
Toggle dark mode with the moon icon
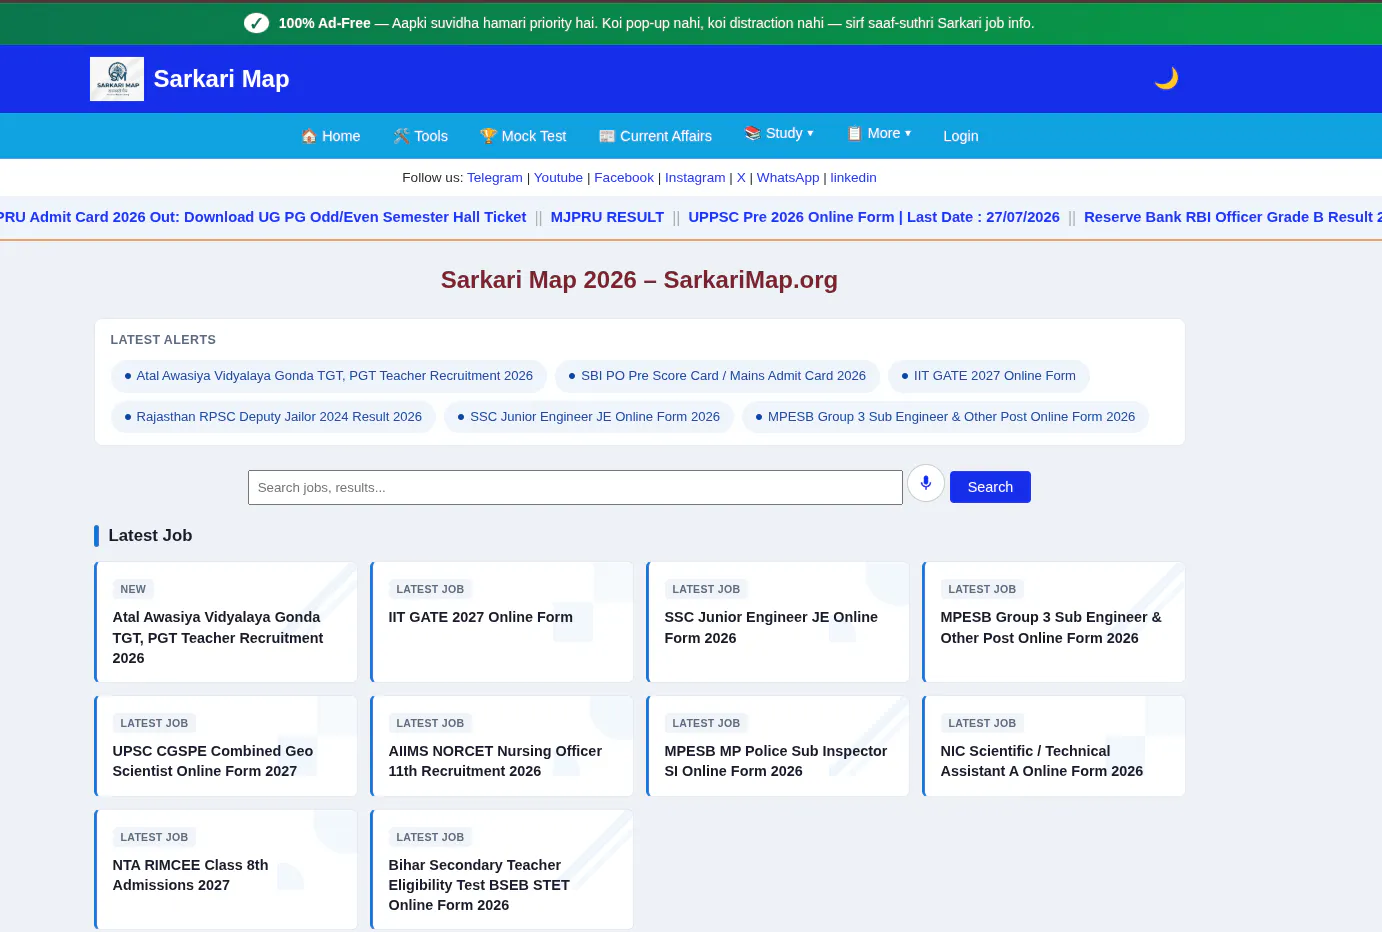coord(1166,78)
